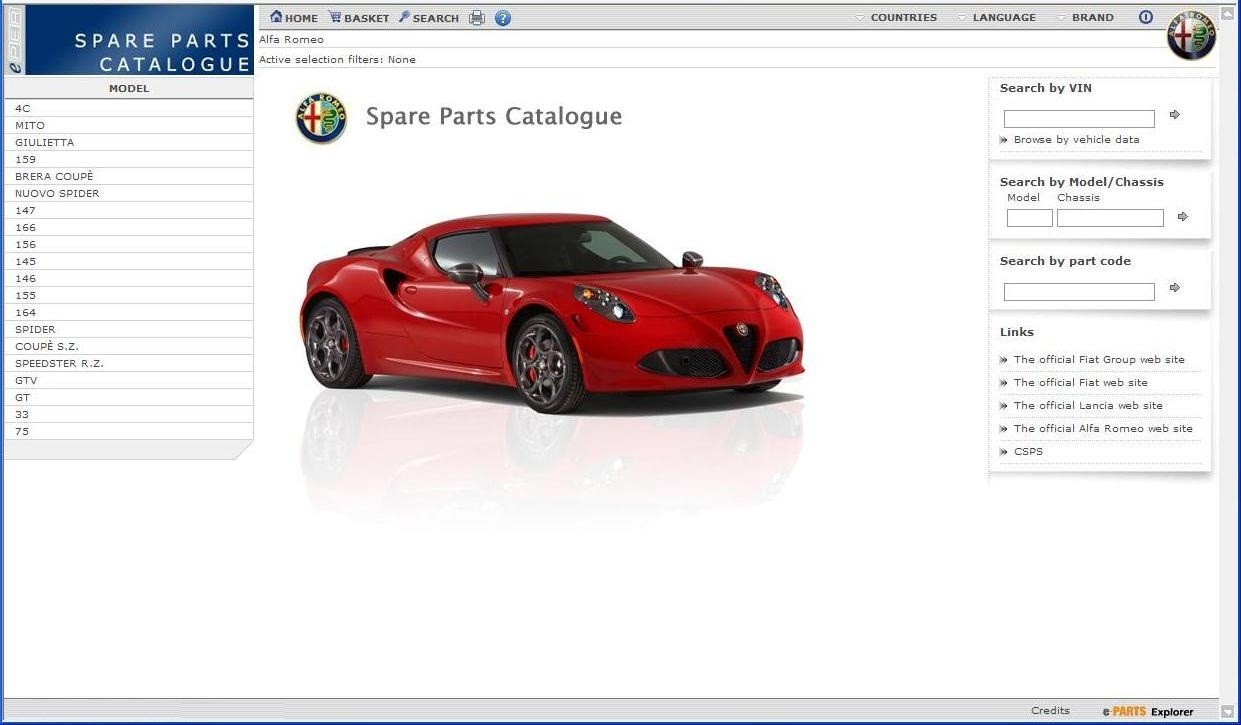The image size is (1241, 725).
Task: Click the Alfa Romeo badge beside catalogue title
Action: tap(321, 118)
